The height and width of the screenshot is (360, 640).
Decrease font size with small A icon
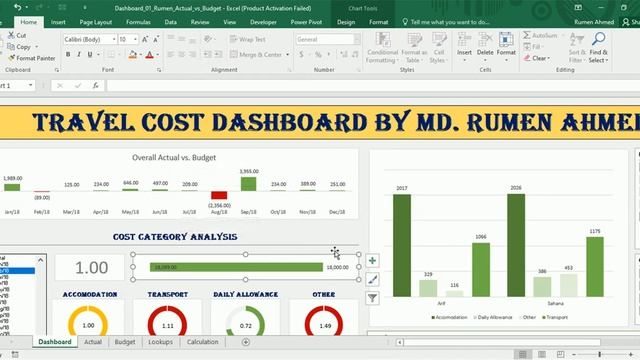(x=156, y=39)
